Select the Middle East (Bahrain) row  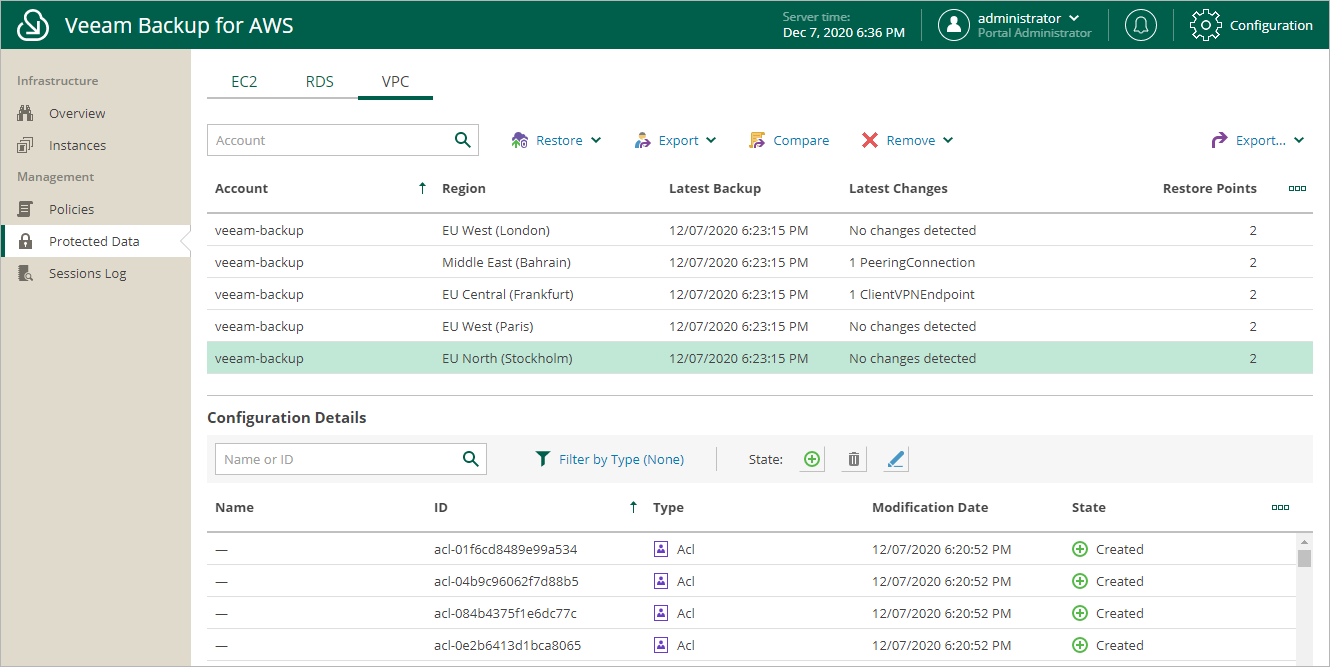tap(760, 262)
